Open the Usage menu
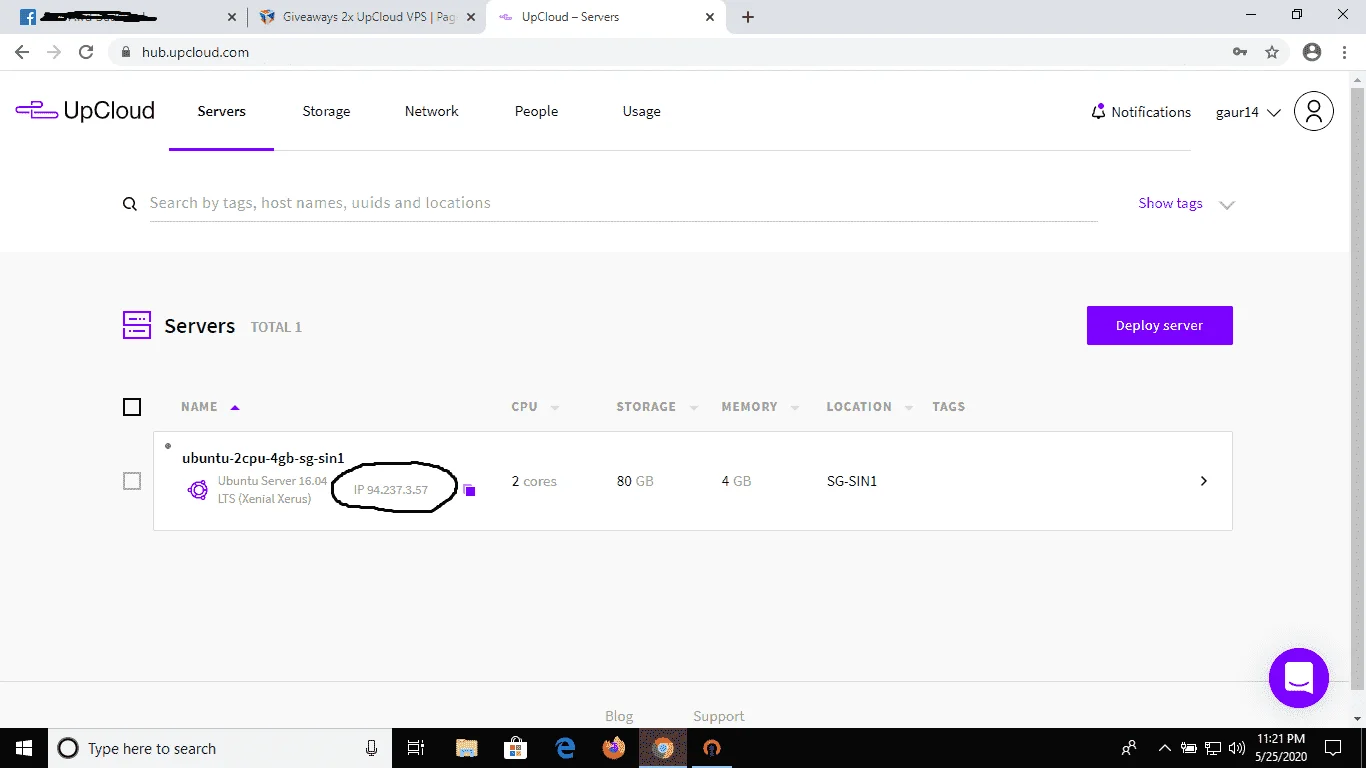Viewport: 1366px width, 768px height. pyautogui.click(x=641, y=111)
